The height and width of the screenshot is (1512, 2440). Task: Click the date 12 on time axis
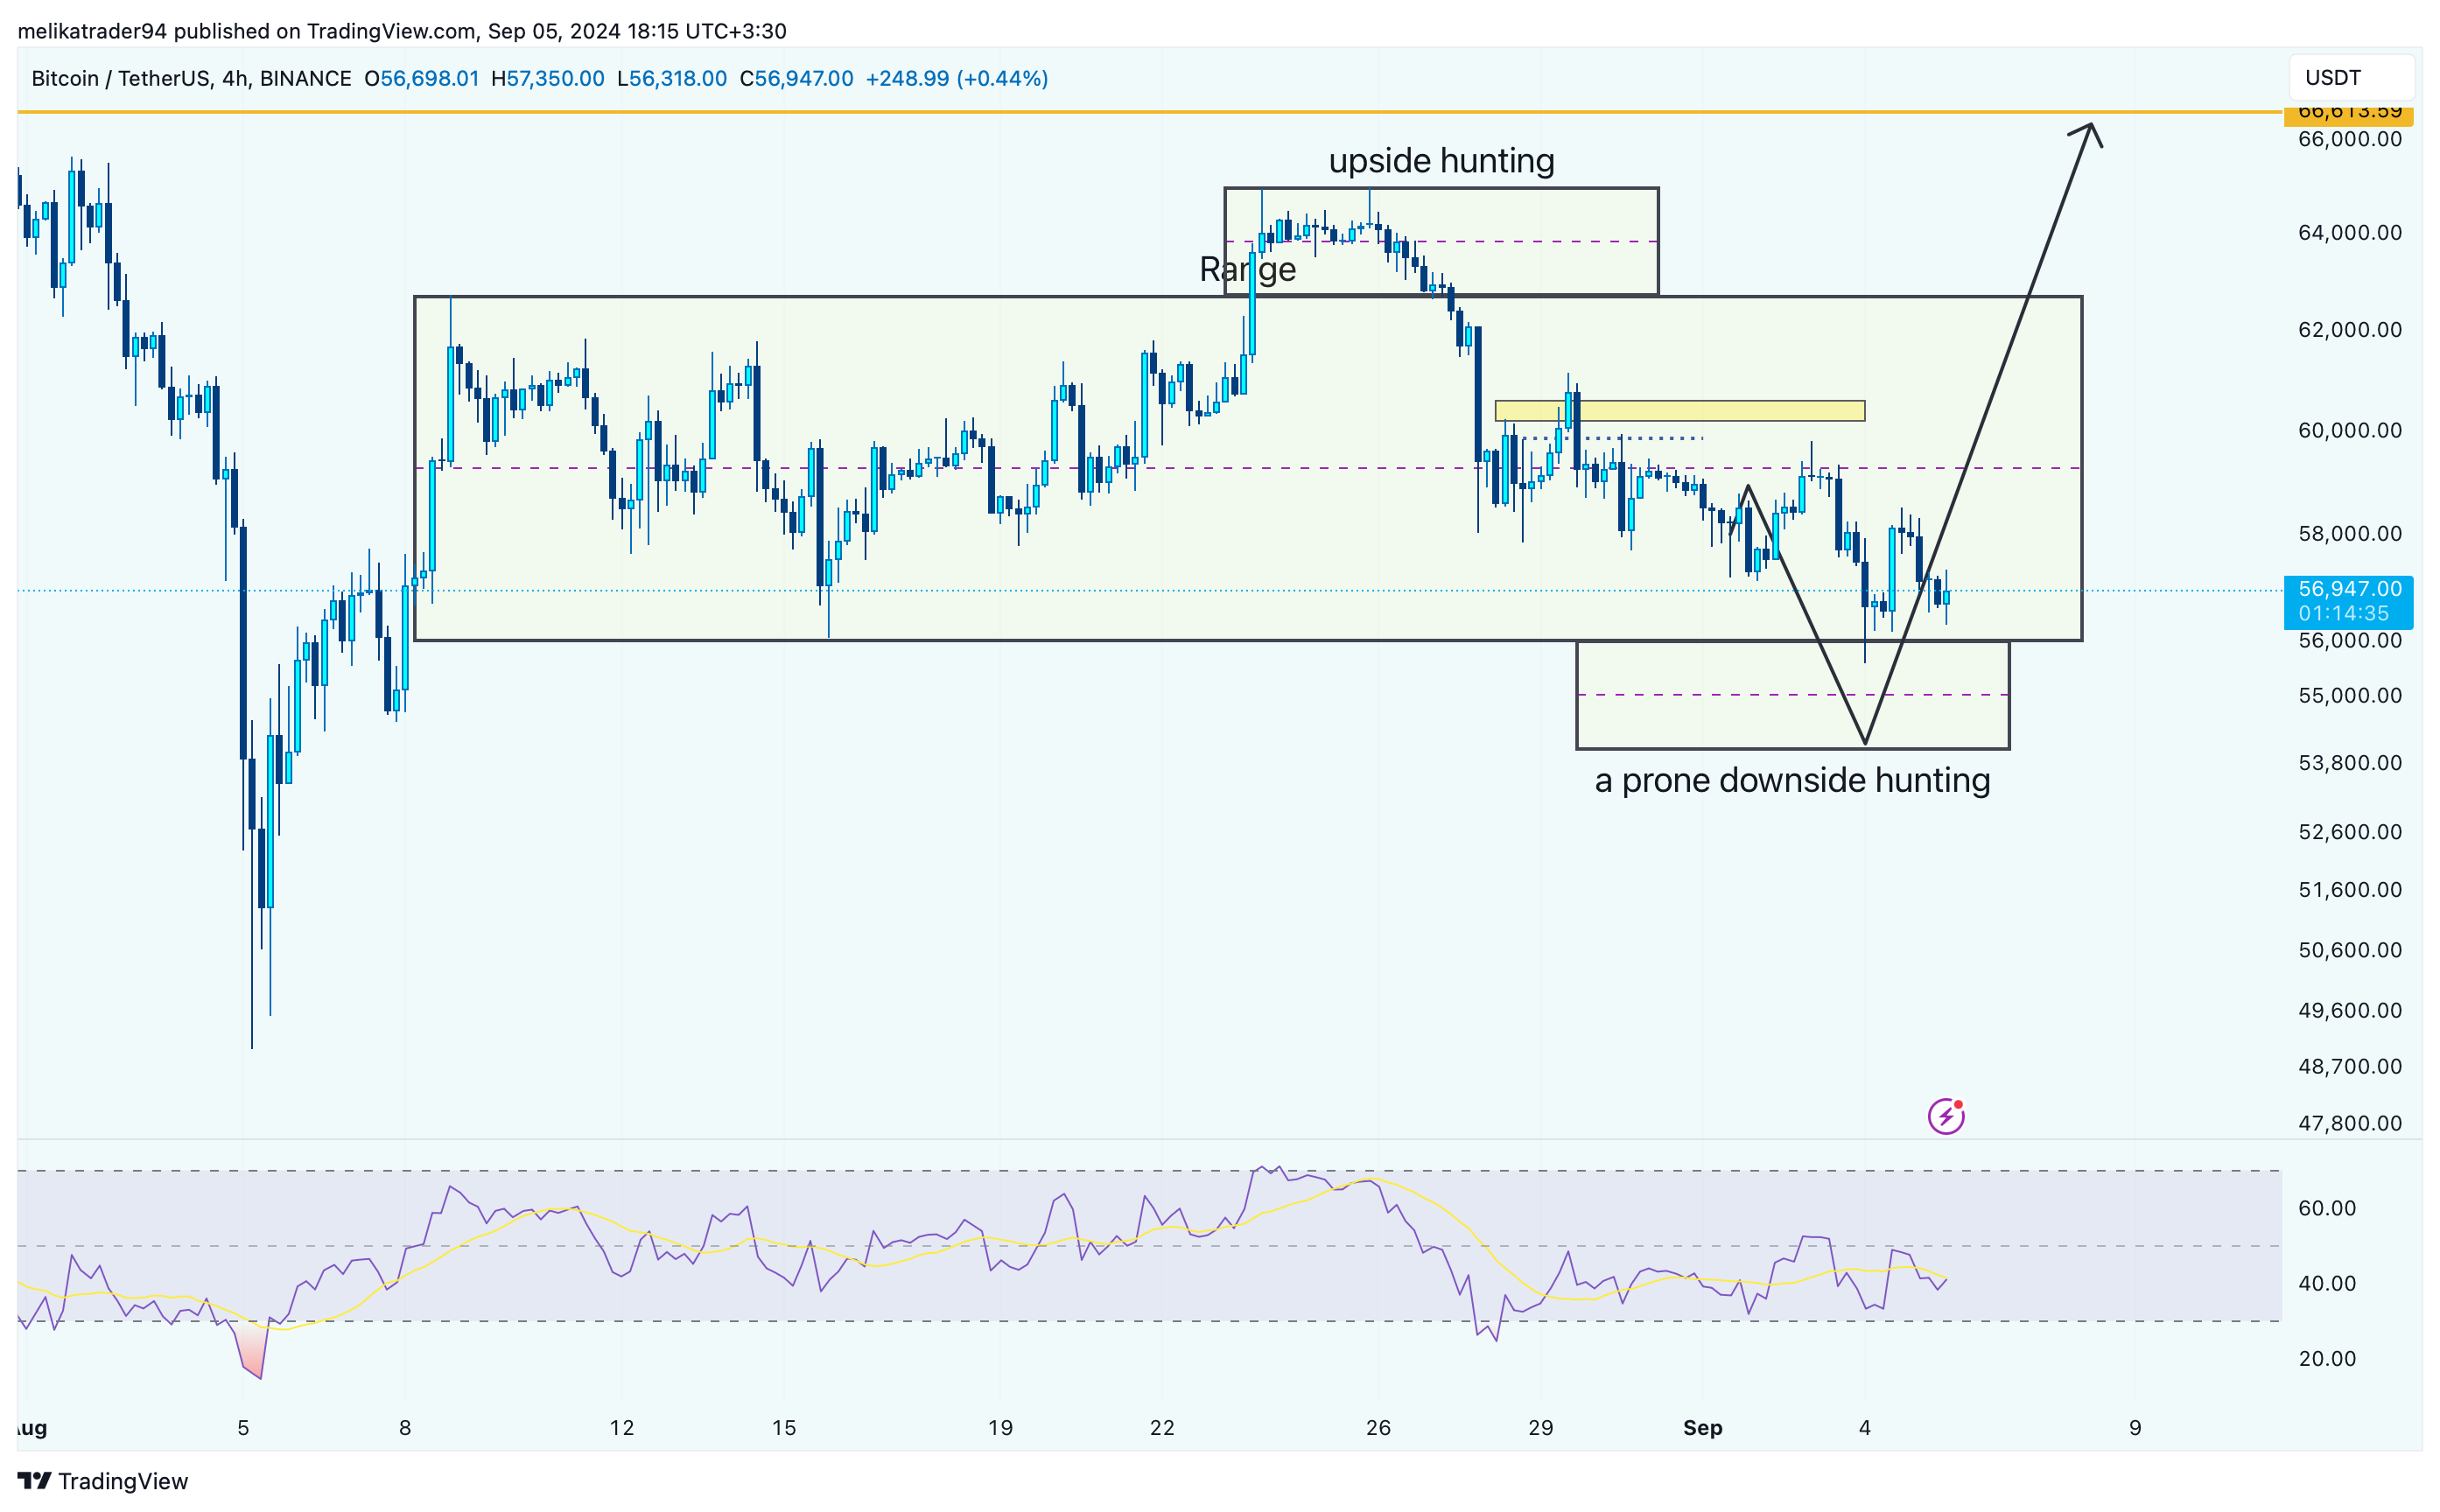(x=622, y=1427)
